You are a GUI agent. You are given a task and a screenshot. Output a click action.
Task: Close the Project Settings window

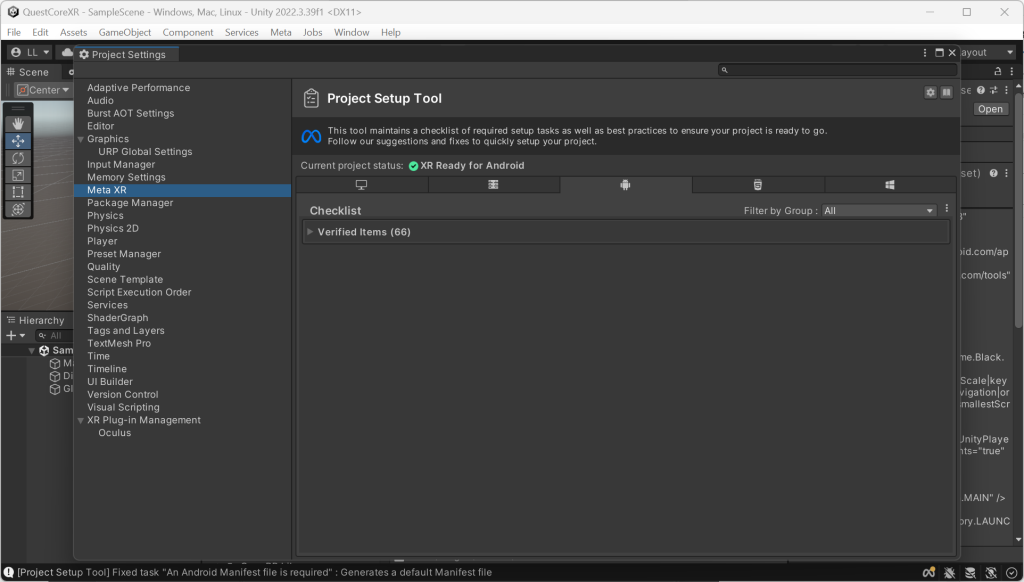[952, 53]
